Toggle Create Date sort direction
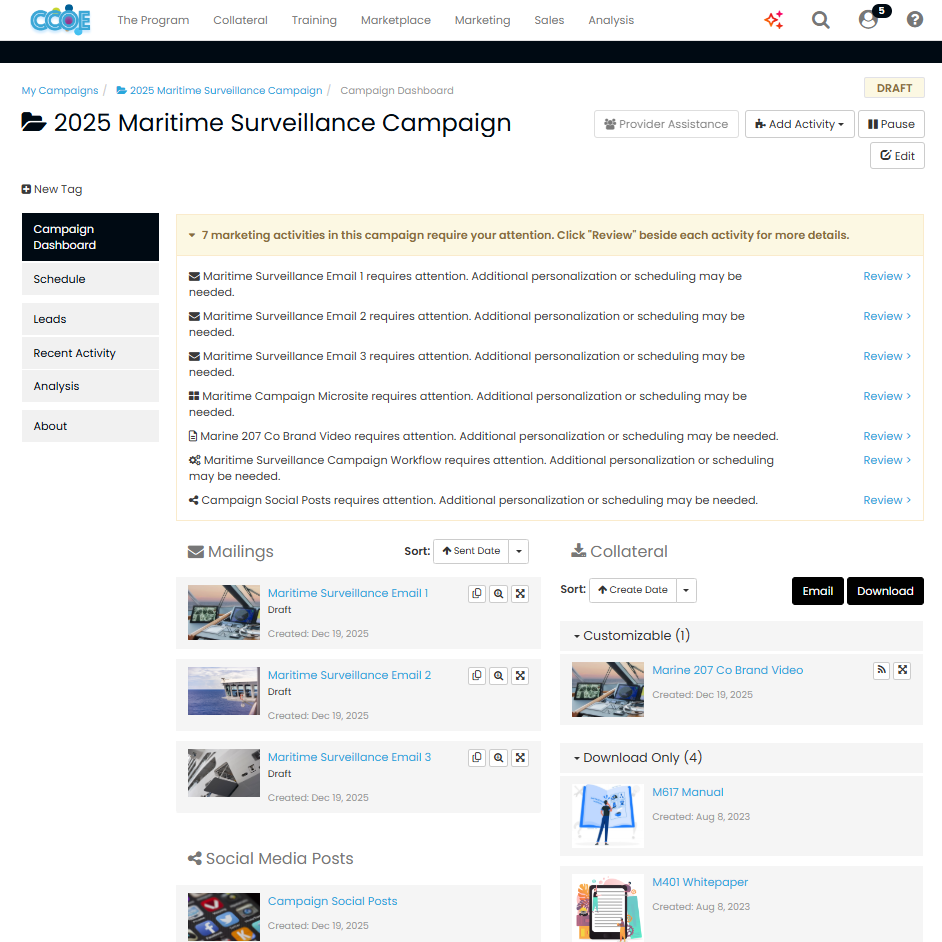The height and width of the screenshot is (942, 942). click(633, 591)
